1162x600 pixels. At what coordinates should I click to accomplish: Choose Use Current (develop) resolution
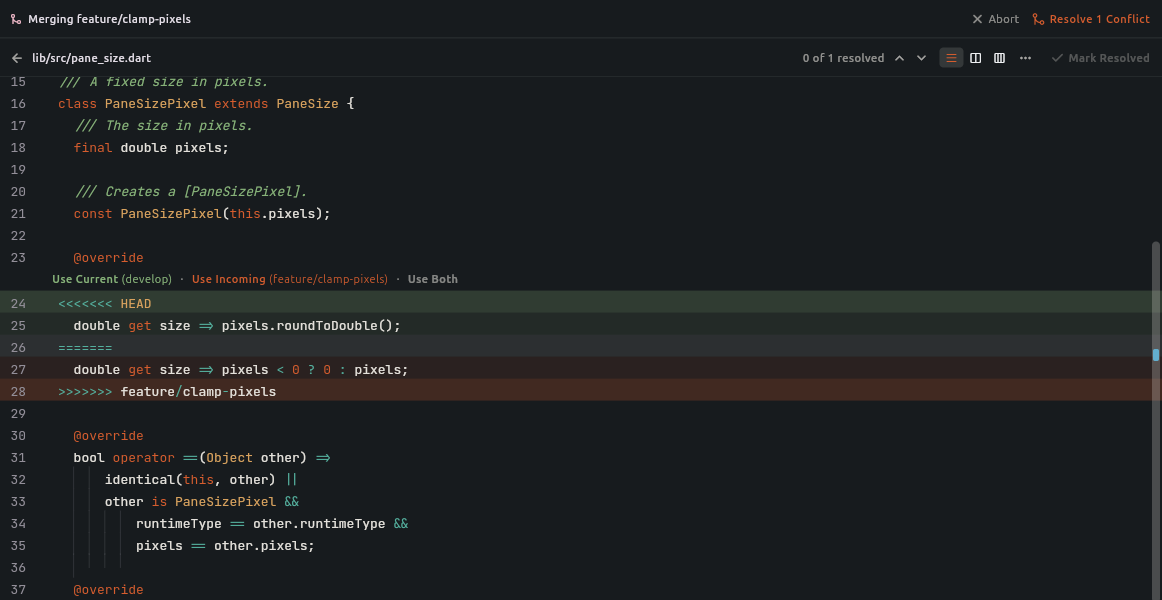click(112, 279)
